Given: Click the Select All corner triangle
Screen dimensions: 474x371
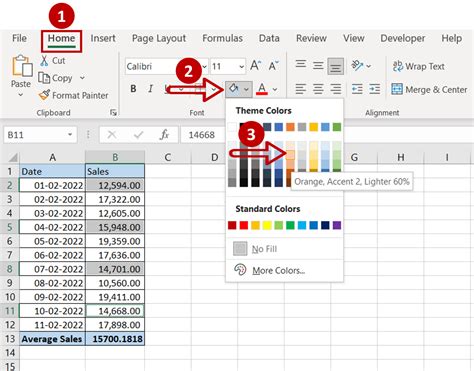Looking at the screenshot, I should 13,157.
